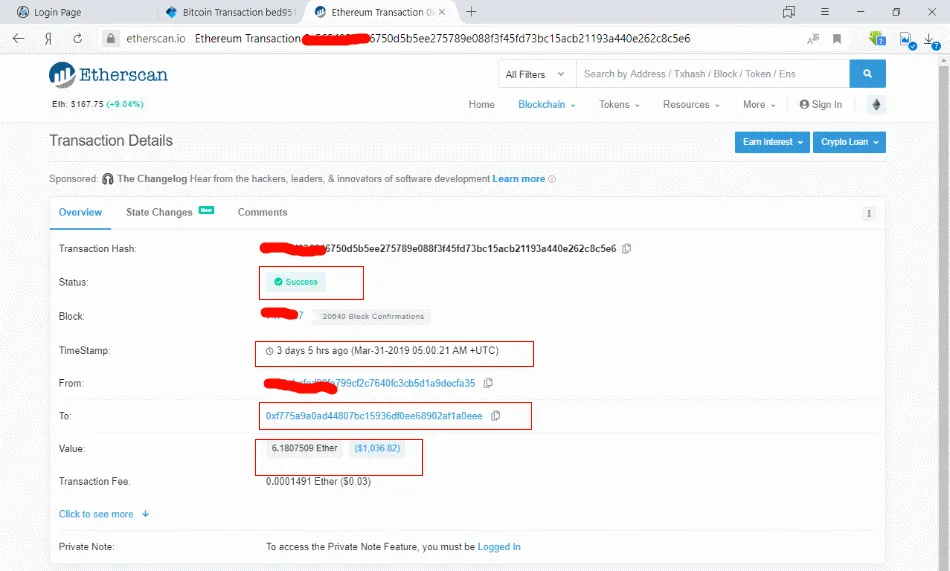Click the Logged In link
950x571 pixels.
point(499,547)
